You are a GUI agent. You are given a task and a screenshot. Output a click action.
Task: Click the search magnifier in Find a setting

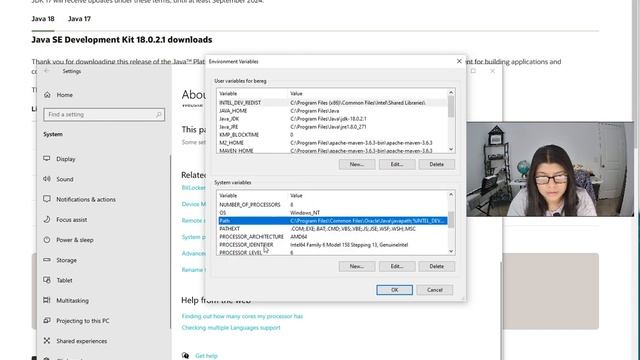coord(158,115)
